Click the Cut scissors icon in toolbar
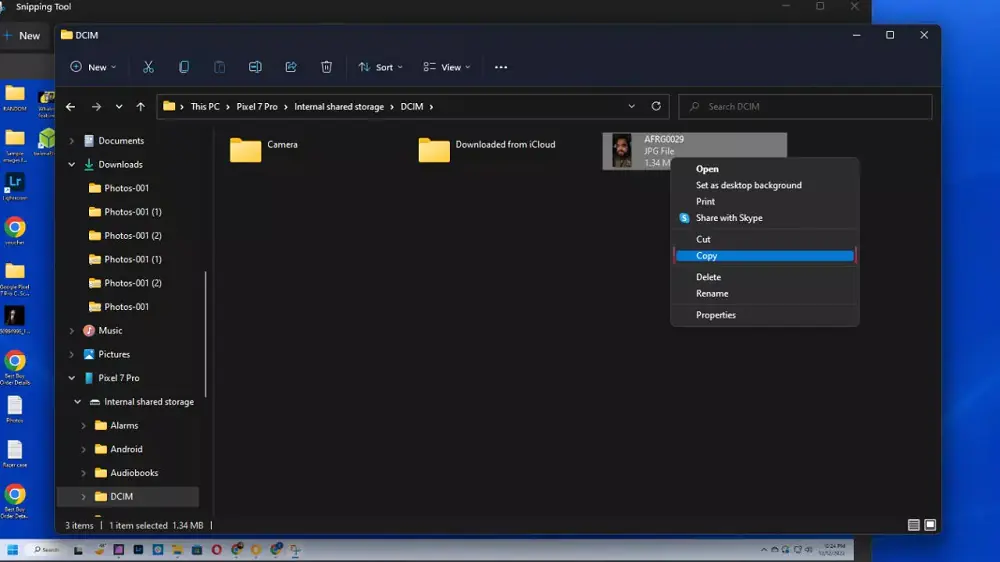 [148, 67]
